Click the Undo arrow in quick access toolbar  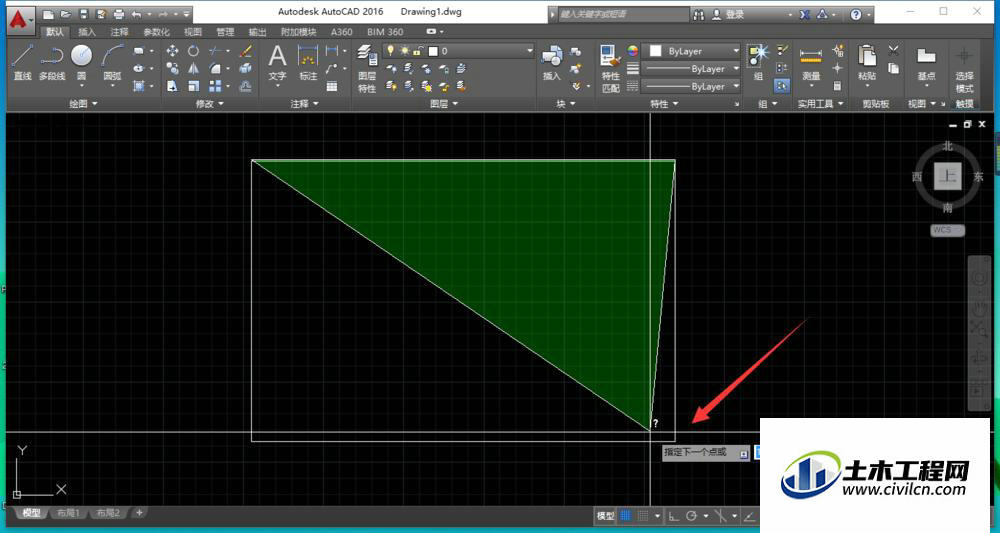(x=136, y=14)
